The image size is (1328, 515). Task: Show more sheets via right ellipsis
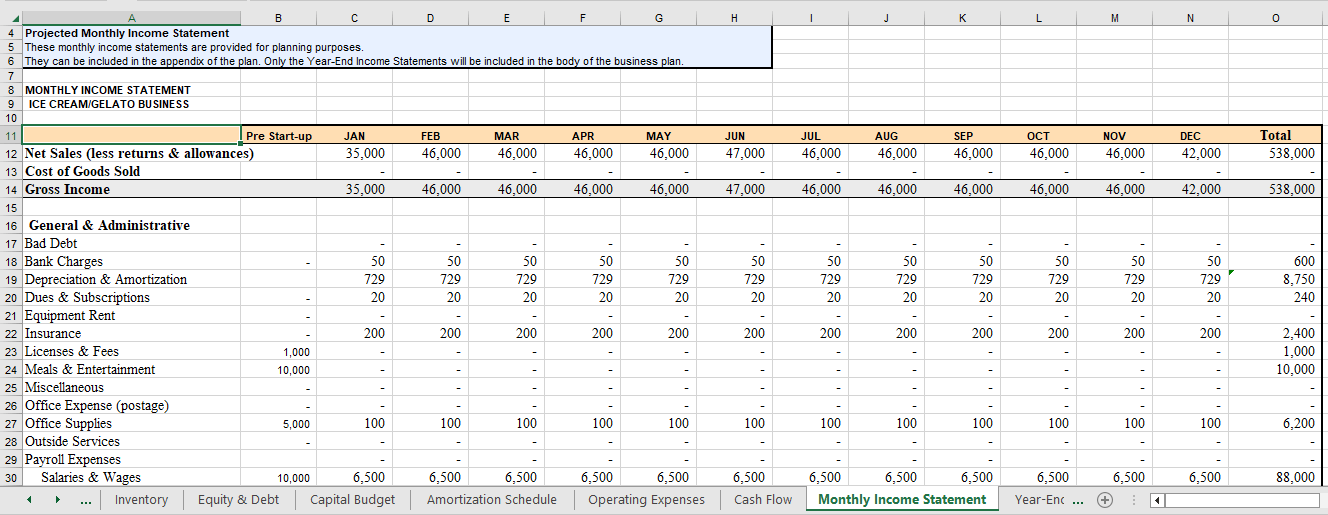point(1076,500)
